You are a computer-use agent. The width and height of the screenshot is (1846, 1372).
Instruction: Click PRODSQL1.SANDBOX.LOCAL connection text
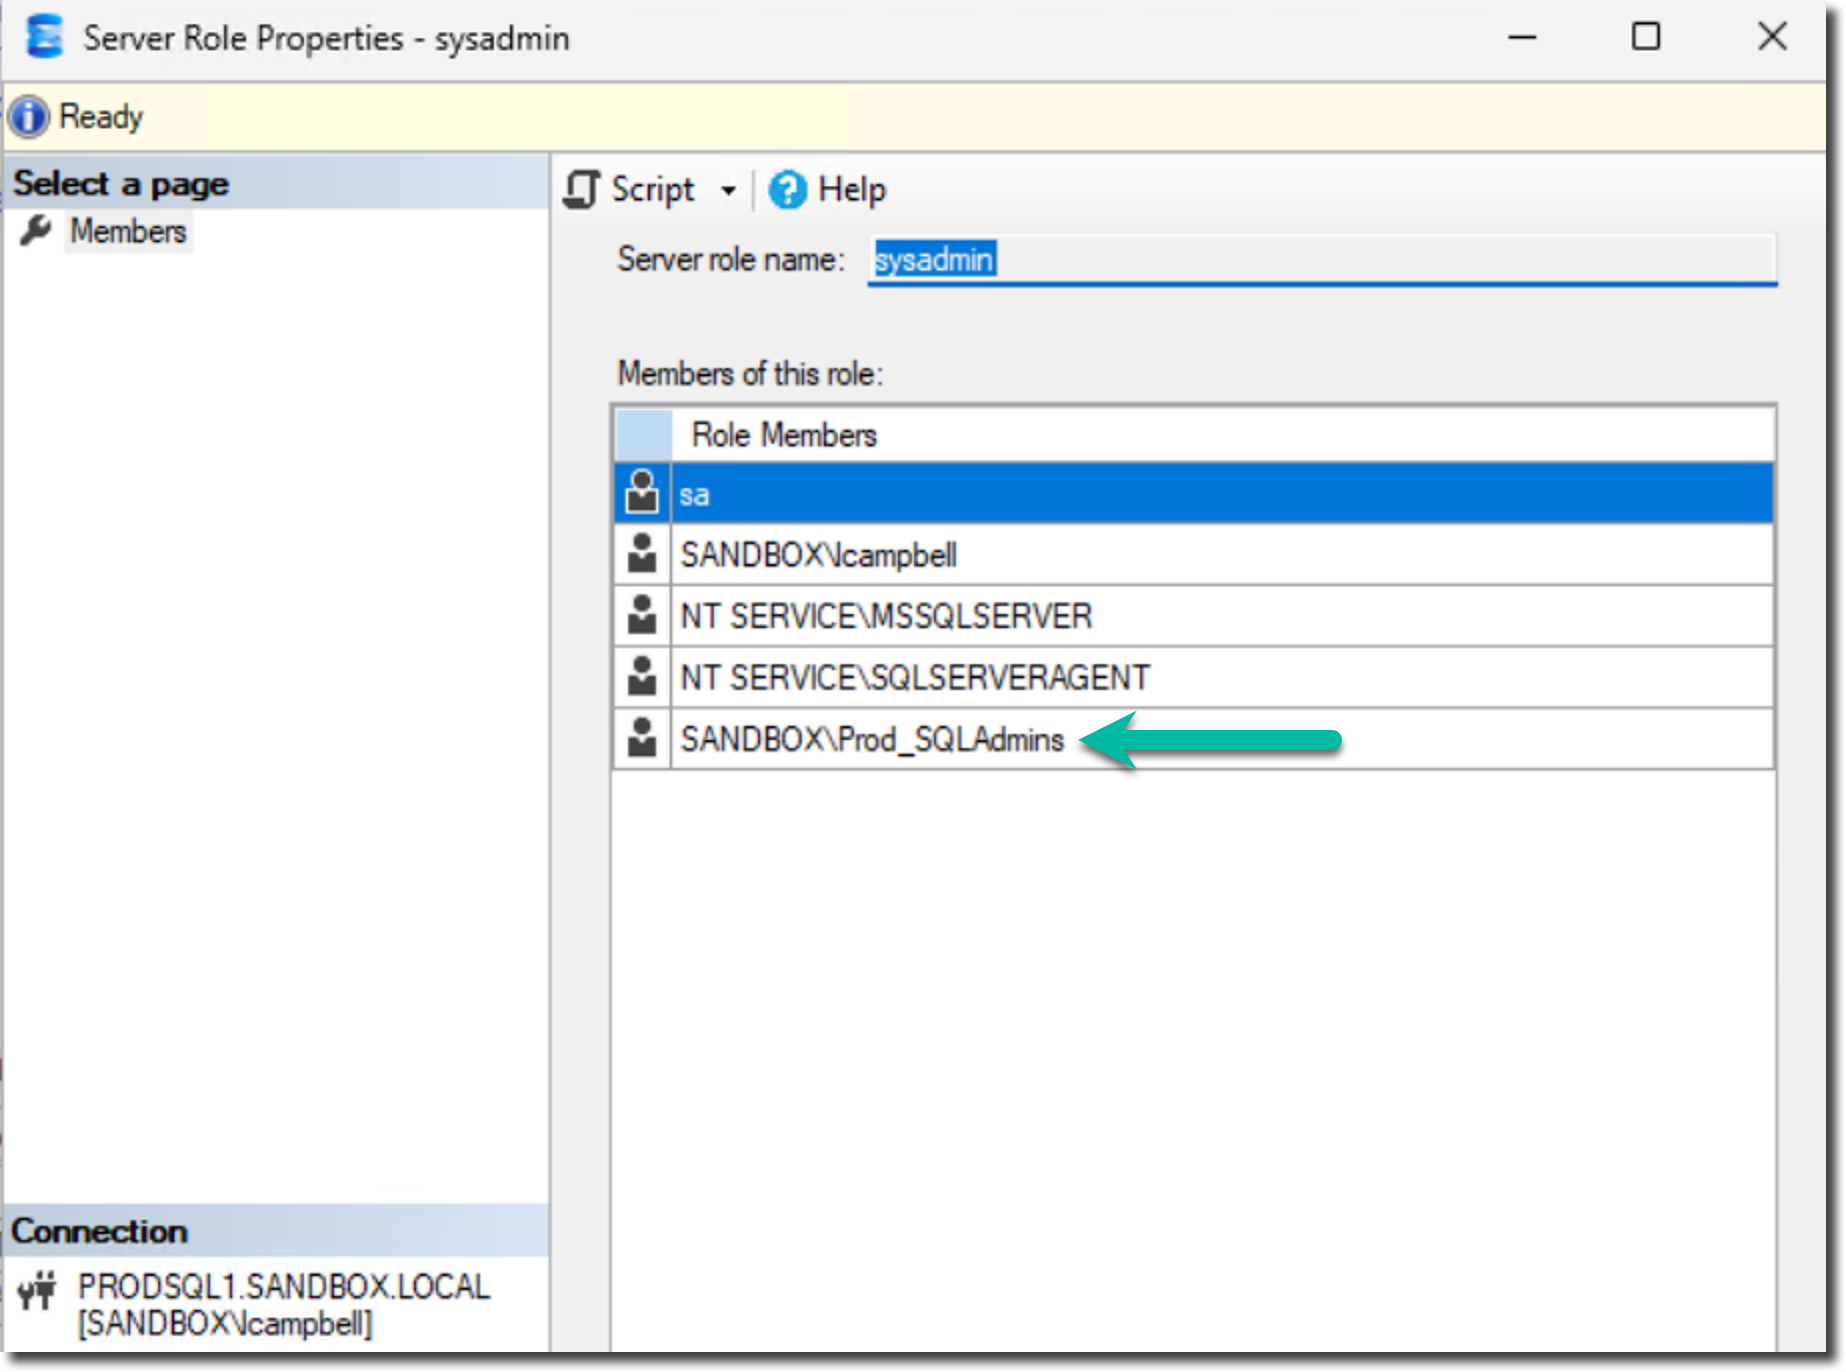coord(284,1286)
